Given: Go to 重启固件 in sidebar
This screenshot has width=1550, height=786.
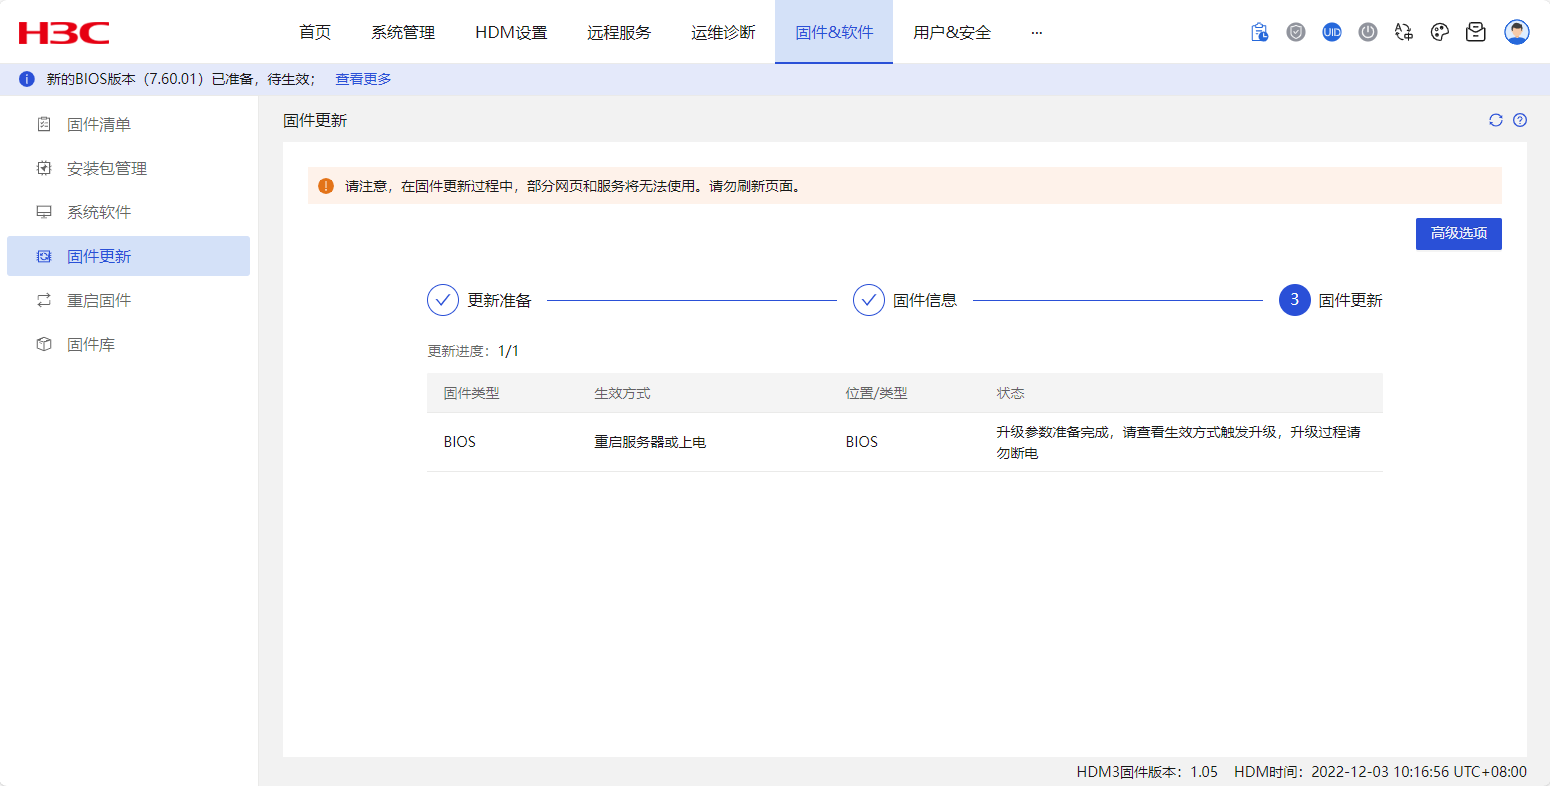Looking at the screenshot, I should coord(128,300).
